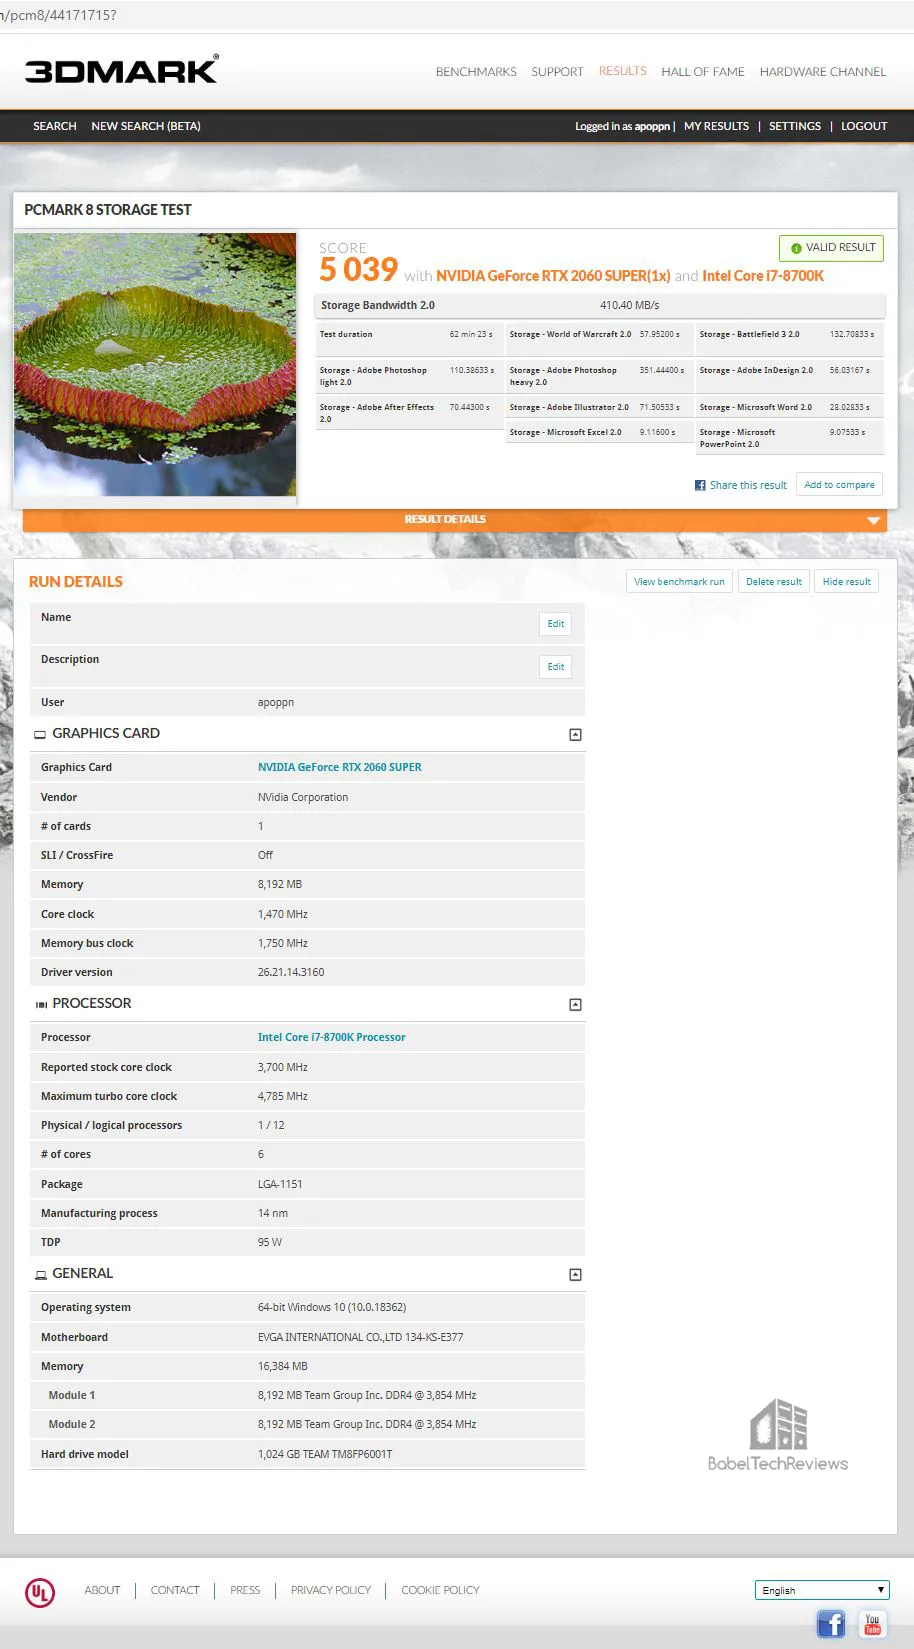Click the Facebook share icon
914x1649 pixels.
pyautogui.click(x=700, y=485)
